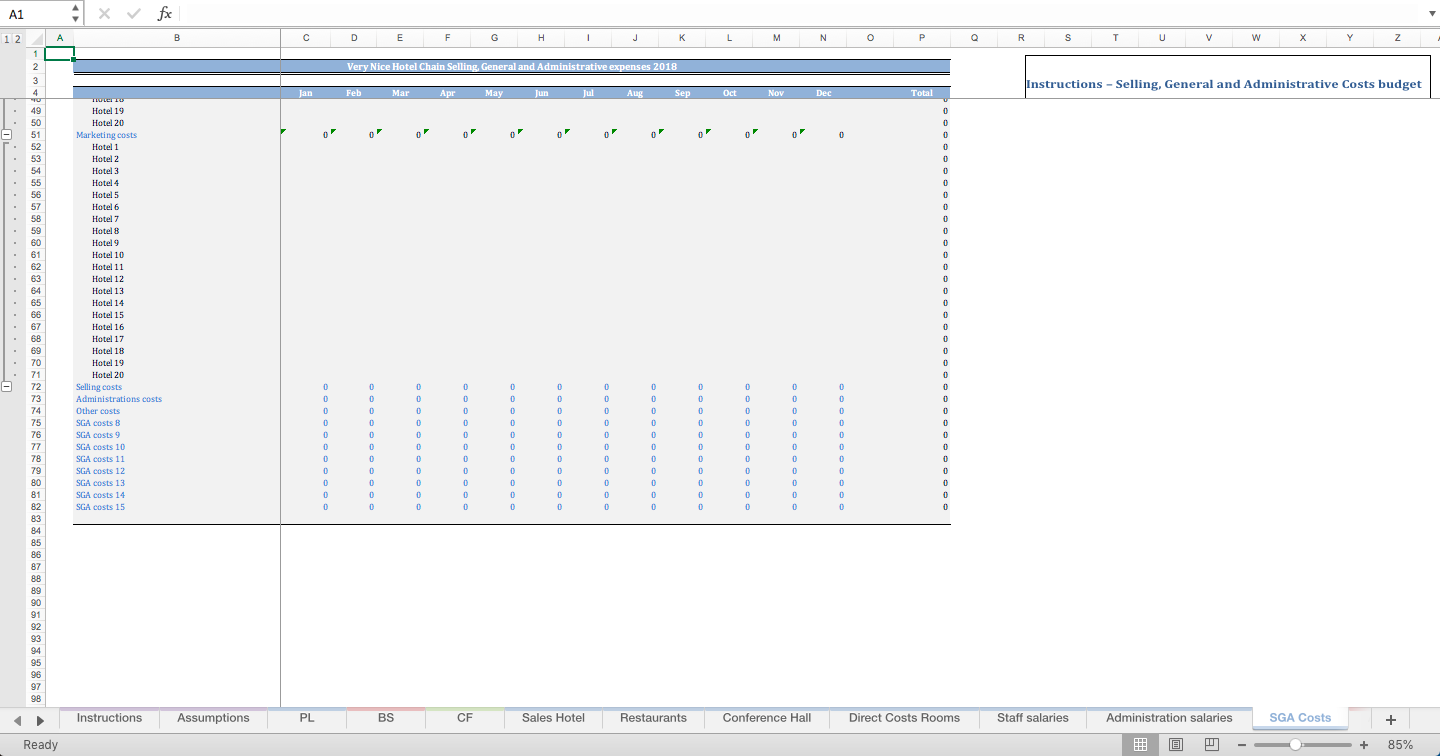Viewport: 1440px width, 756px height.
Task: Click the Name Box showing A1
Action: pos(35,14)
